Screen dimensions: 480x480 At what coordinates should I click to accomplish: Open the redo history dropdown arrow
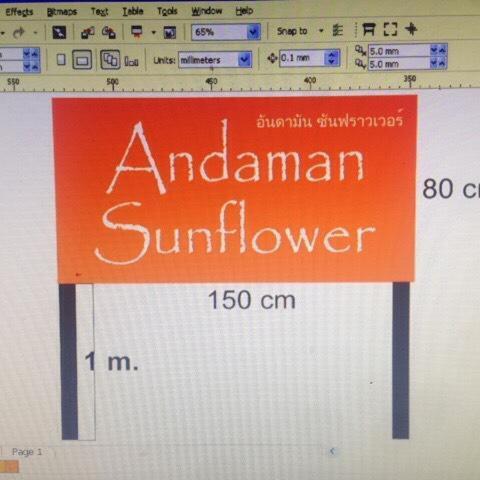point(35,33)
